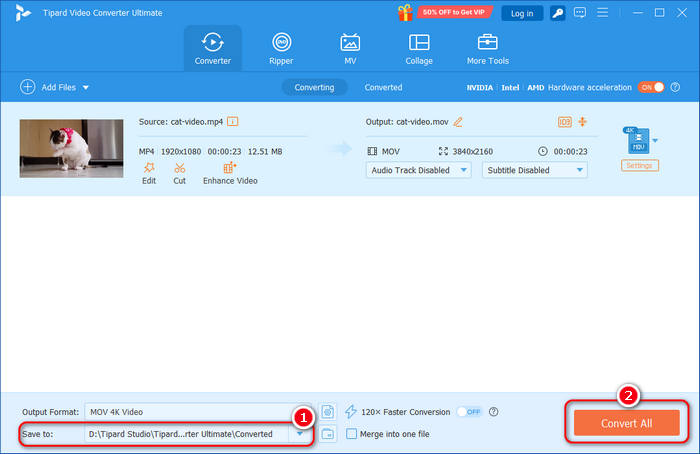The width and height of the screenshot is (700, 454).
Task: Check Merge into one file
Action: 352,433
